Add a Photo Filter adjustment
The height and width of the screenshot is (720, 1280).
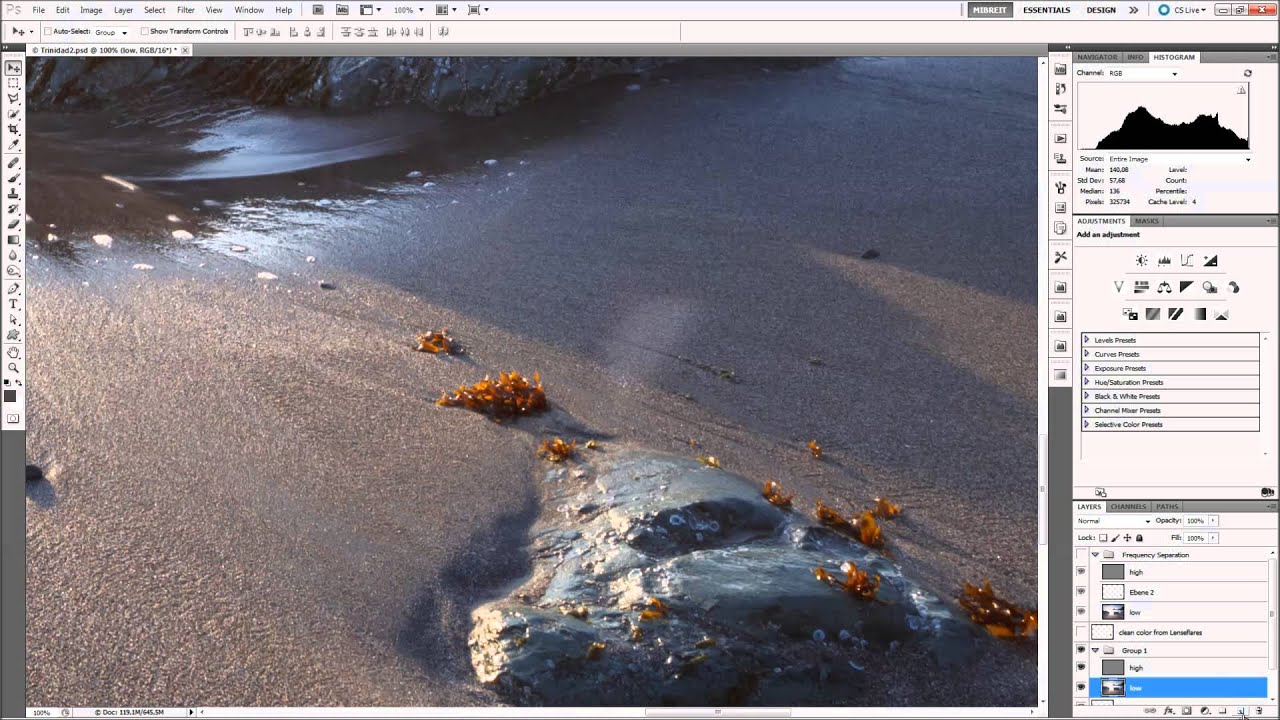(1210, 287)
